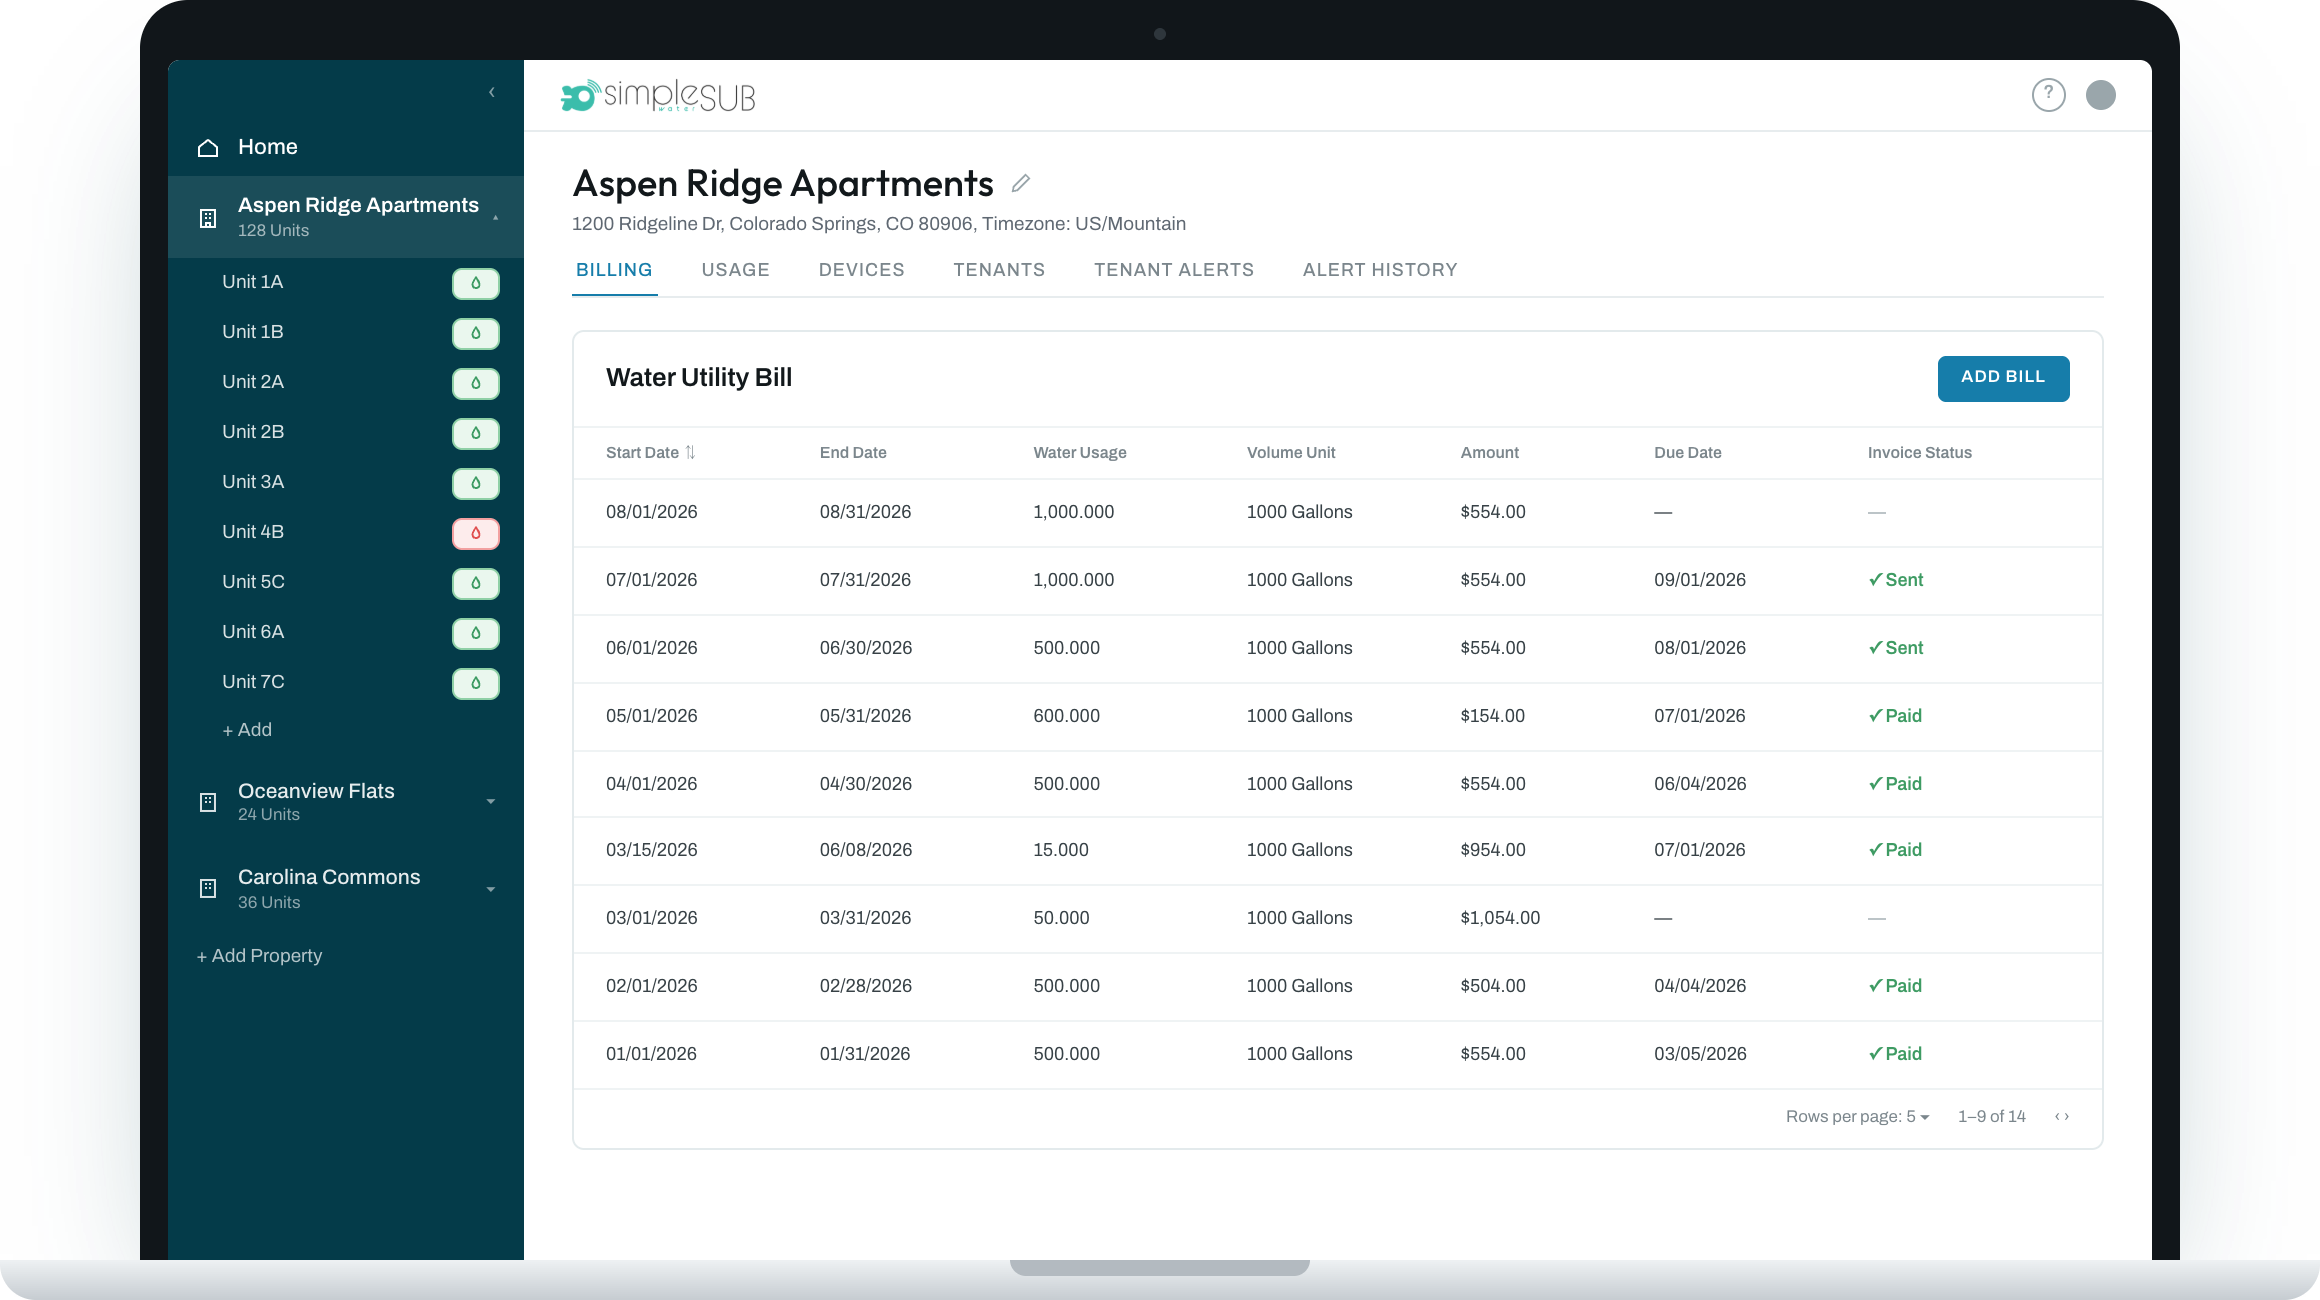2320x1300 pixels.
Task: Click the Sent status for 07/01/2026 bill
Action: pyautogui.click(x=1896, y=580)
